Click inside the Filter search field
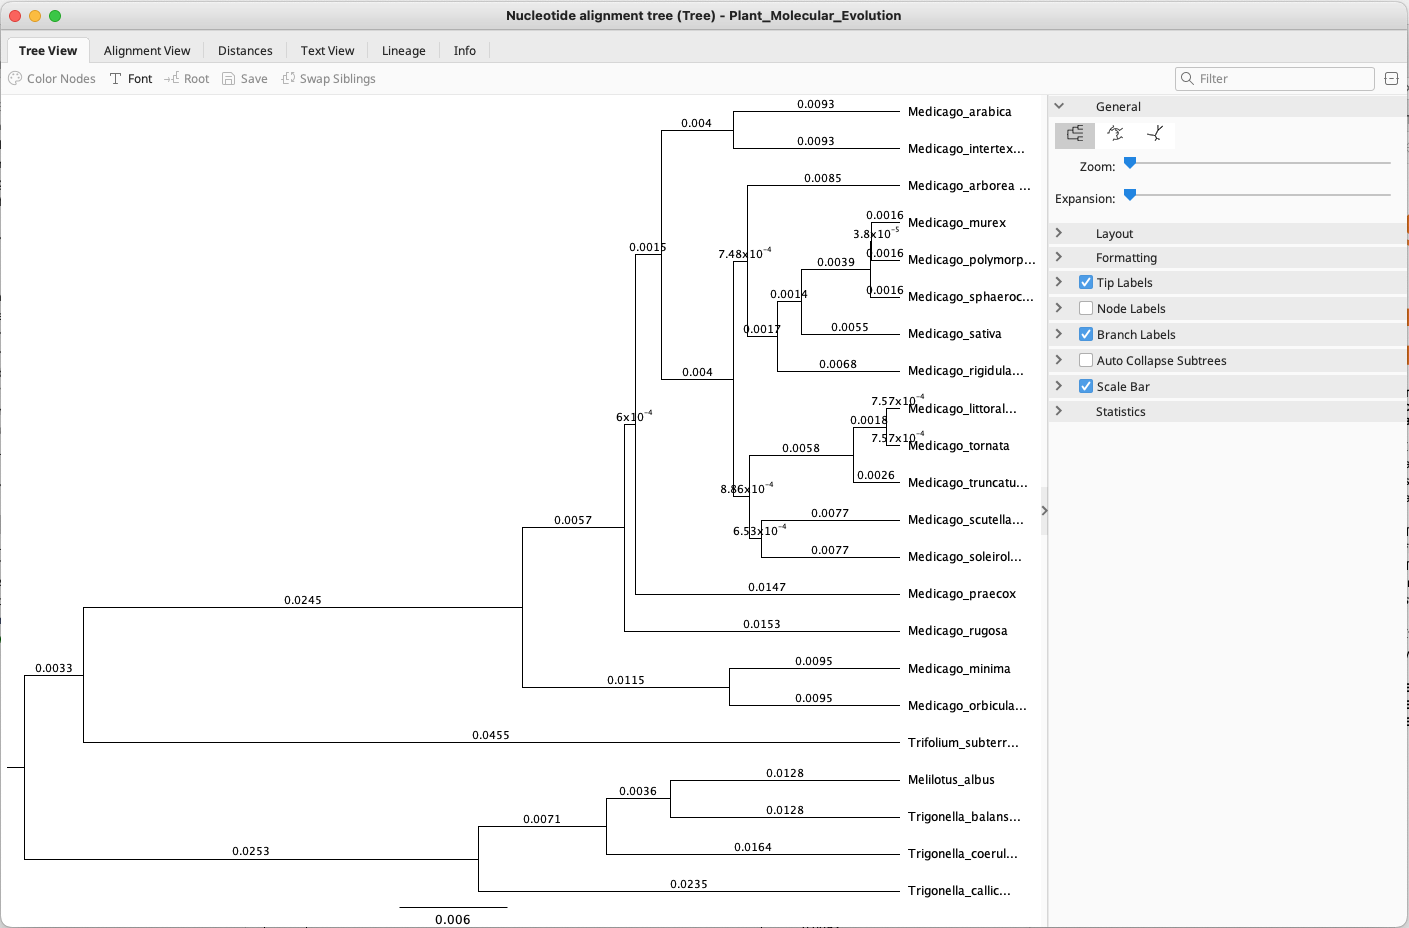1409x928 pixels. [1274, 78]
